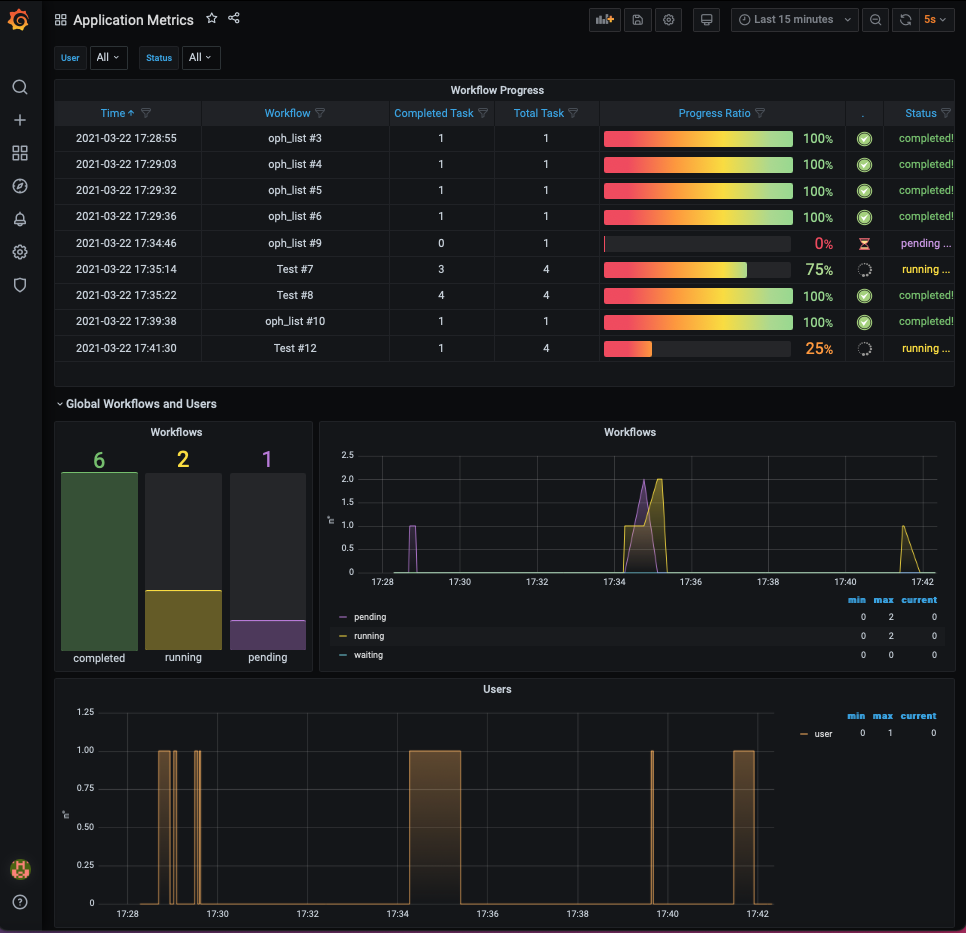
Task: Star the Application Metrics dashboard
Action: (x=211, y=17)
